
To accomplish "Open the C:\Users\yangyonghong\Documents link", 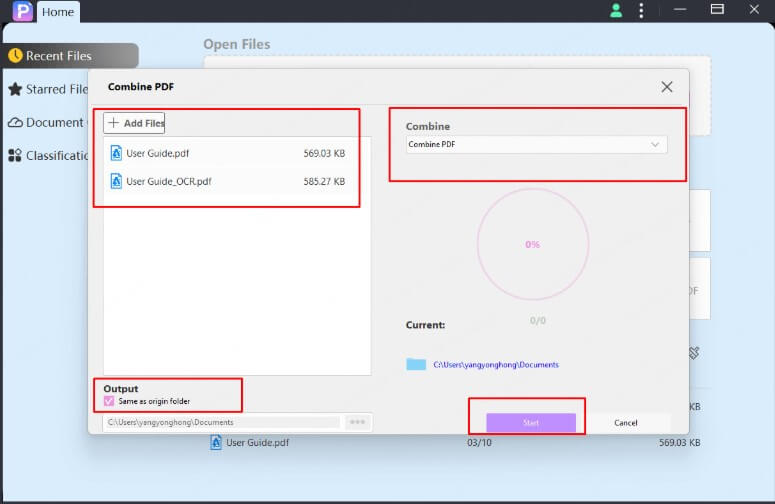I will [496, 365].
